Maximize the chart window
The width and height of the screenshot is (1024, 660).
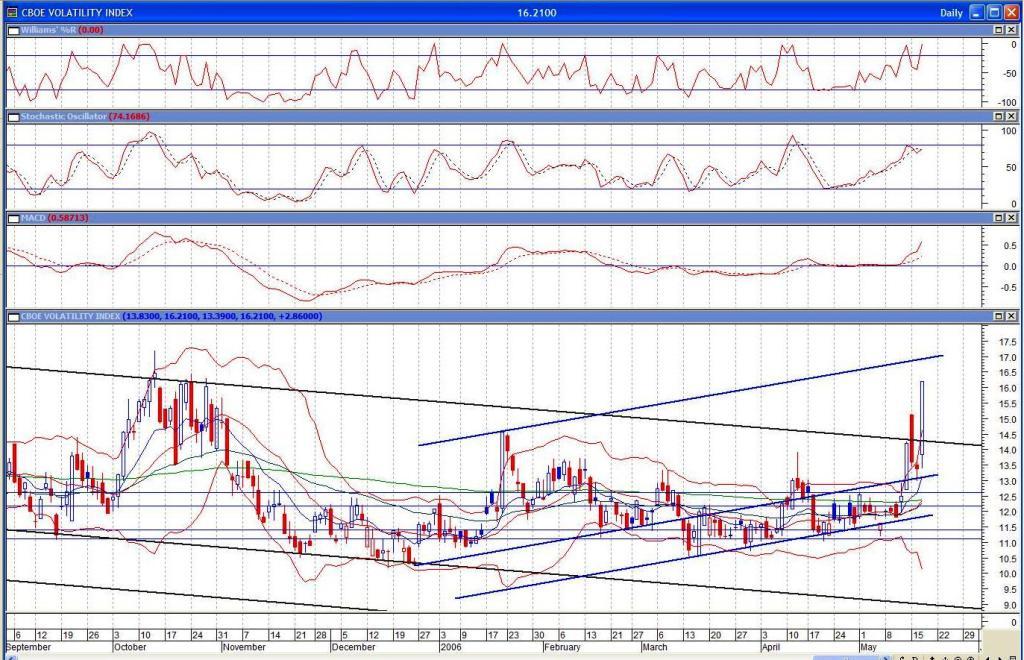point(994,12)
